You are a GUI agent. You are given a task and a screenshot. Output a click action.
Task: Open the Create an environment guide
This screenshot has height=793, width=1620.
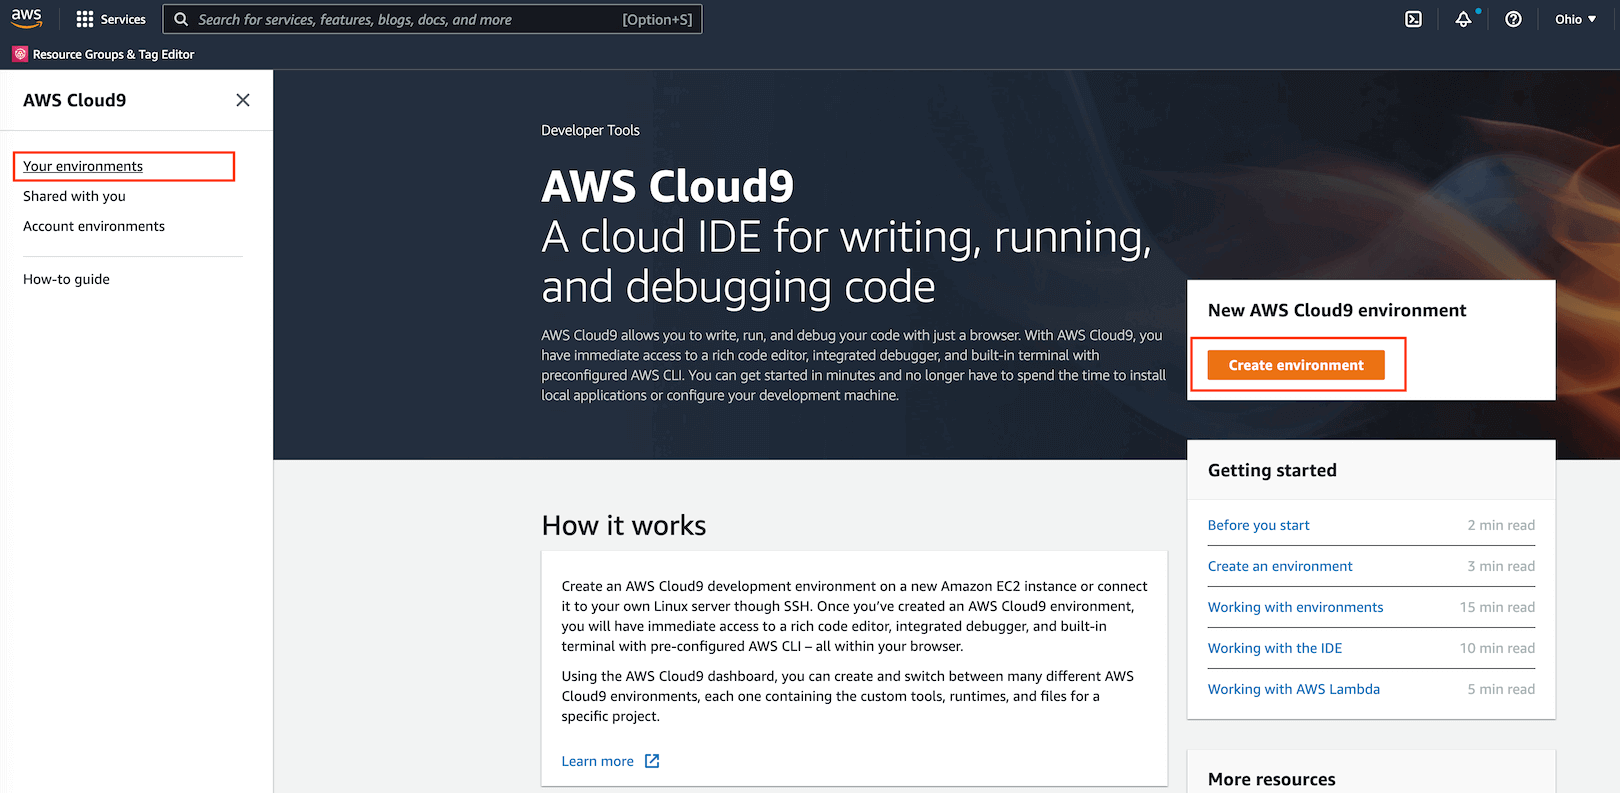click(1280, 566)
